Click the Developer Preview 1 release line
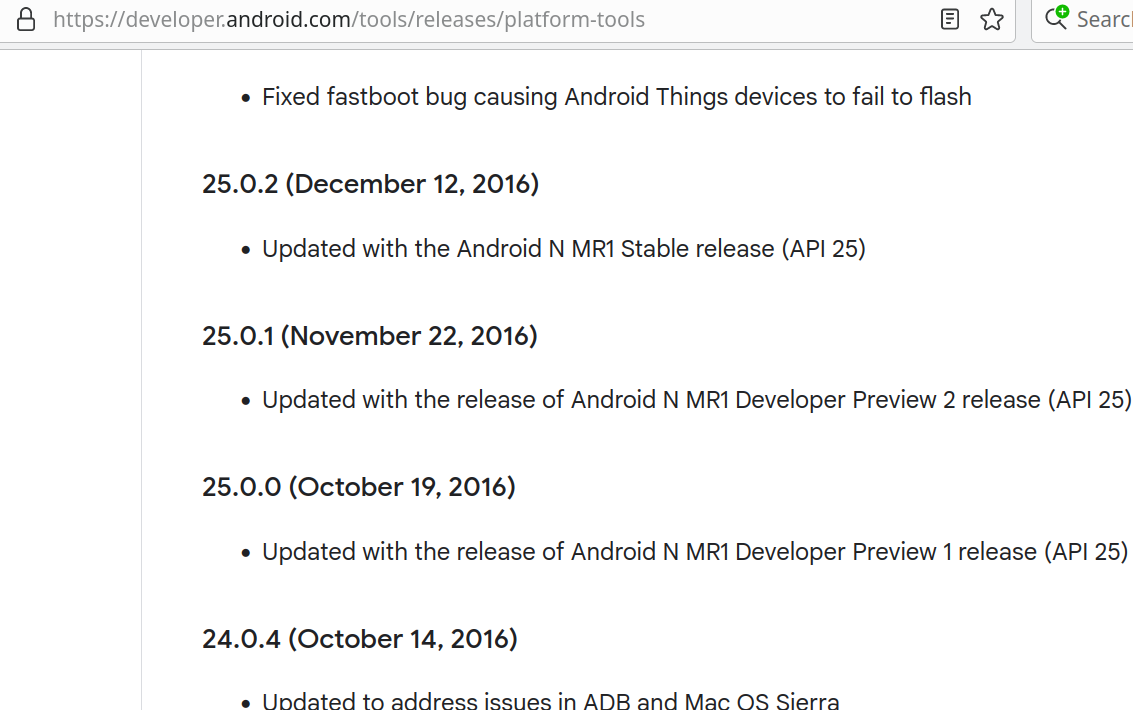1133x710 pixels. click(x=694, y=551)
